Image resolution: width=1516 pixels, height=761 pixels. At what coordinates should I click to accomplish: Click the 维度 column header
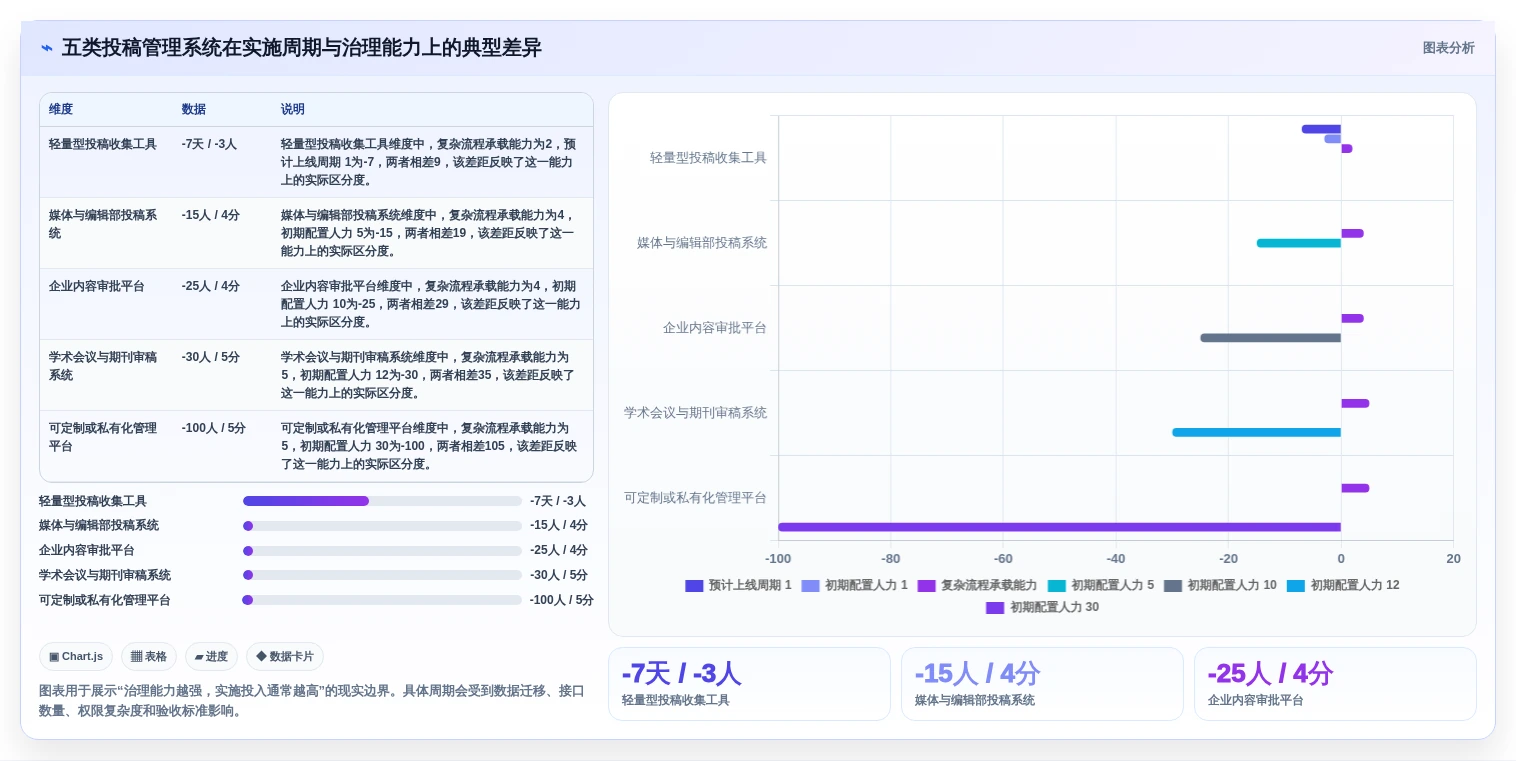(61, 109)
